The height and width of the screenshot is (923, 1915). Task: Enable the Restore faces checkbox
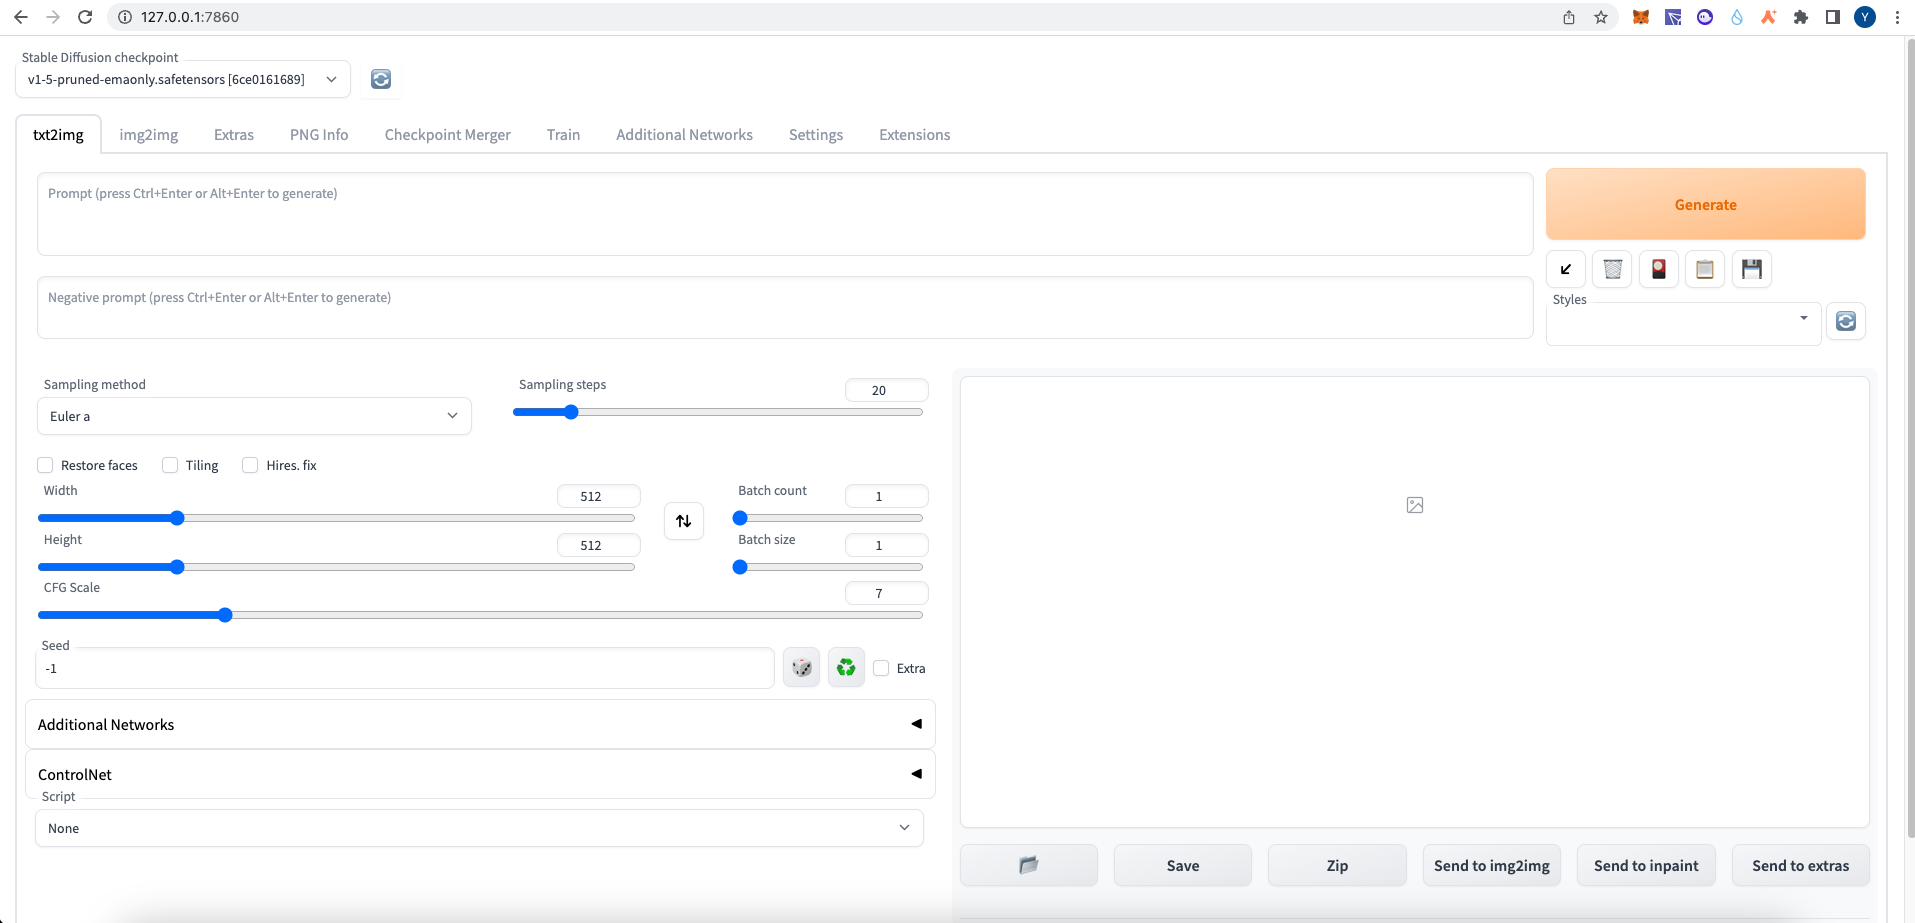pyautogui.click(x=45, y=465)
